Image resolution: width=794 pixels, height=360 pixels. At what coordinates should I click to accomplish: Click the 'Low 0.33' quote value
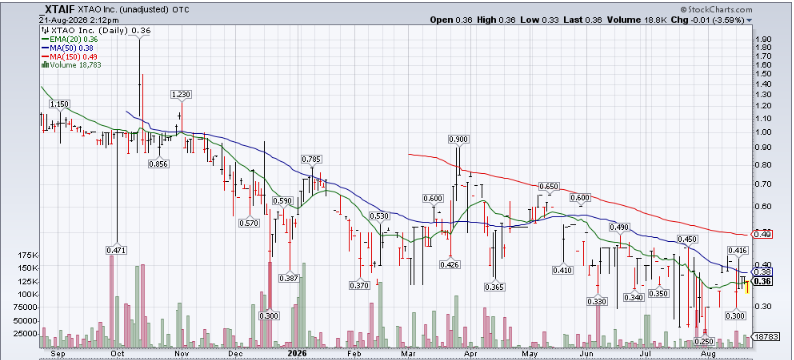coord(541,20)
